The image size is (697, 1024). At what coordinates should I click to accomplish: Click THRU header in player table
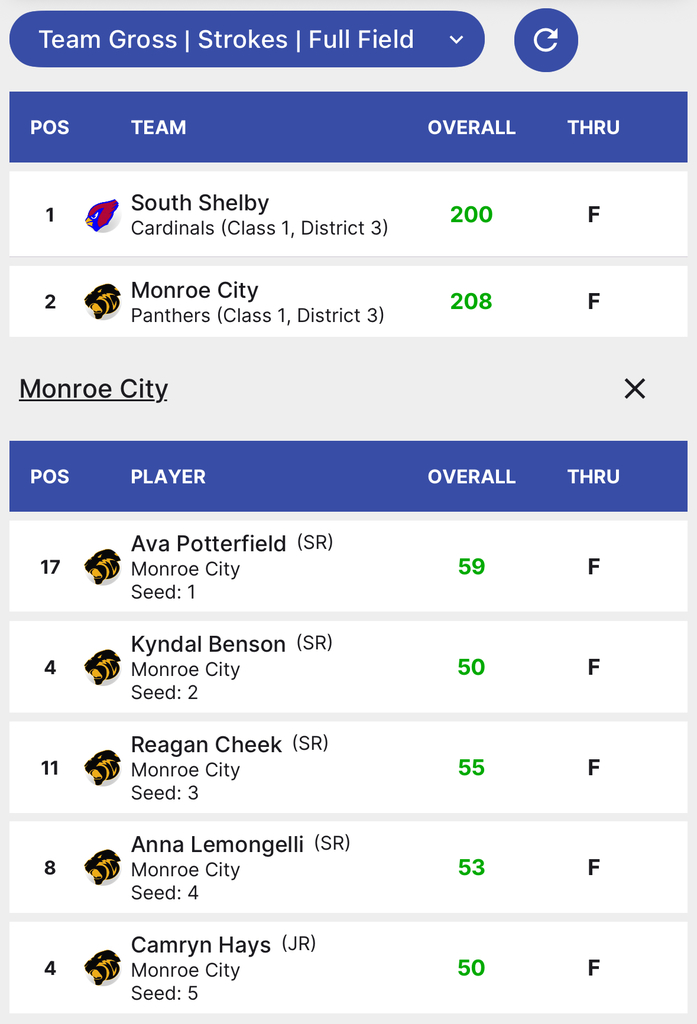point(593,477)
